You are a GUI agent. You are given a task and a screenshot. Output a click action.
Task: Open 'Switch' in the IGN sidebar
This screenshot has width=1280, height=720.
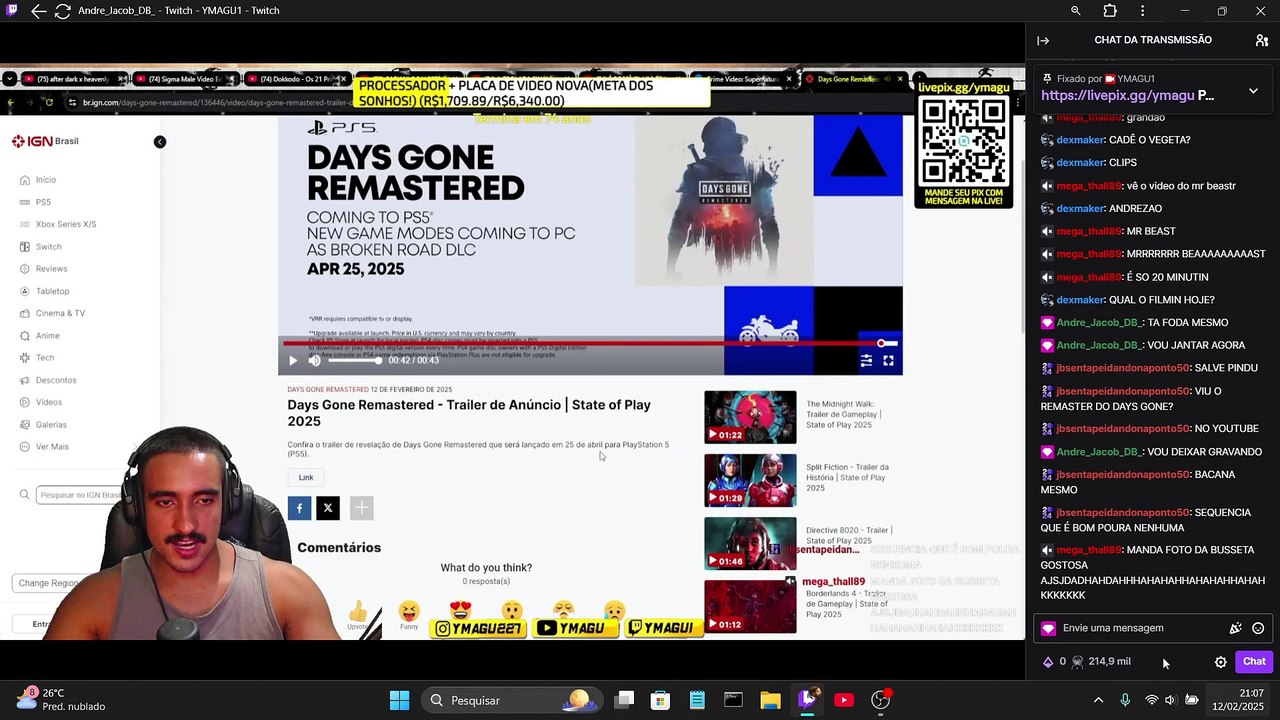[x=48, y=247]
